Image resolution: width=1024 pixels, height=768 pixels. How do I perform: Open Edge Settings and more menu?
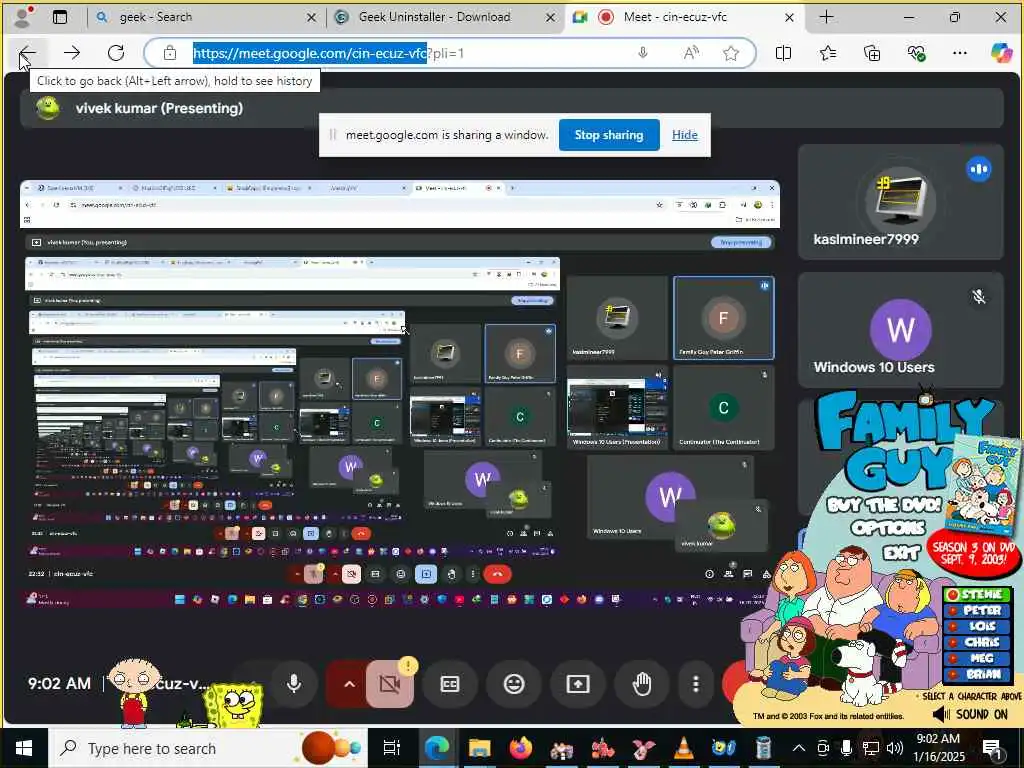click(x=959, y=53)
